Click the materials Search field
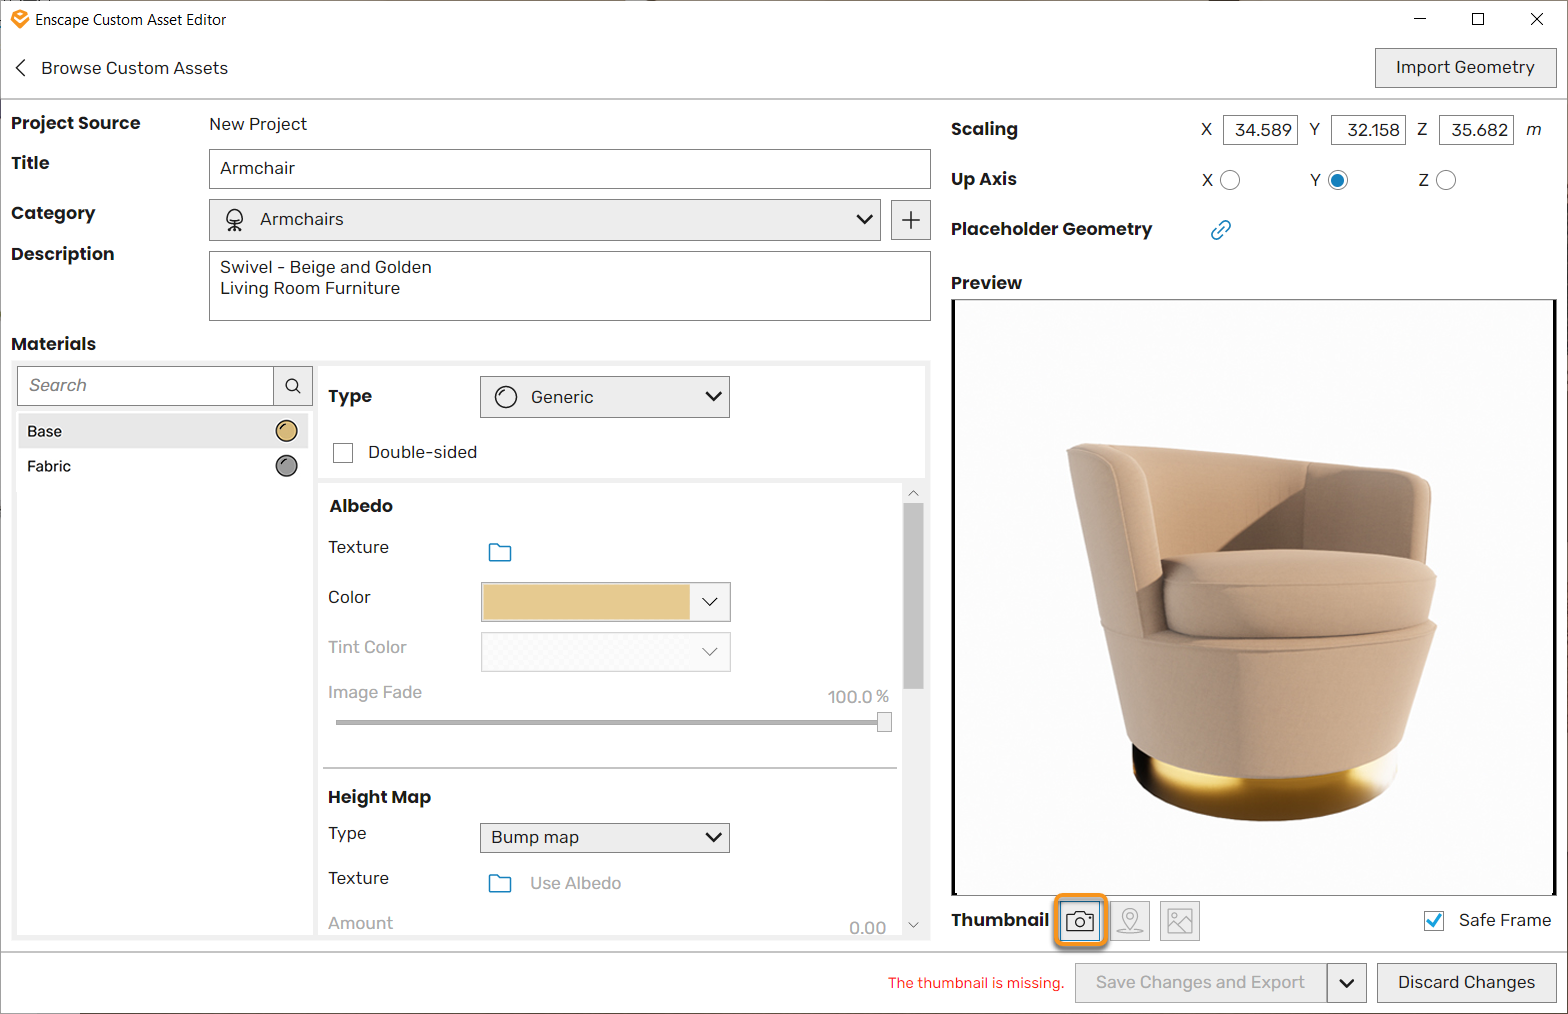1568x1014 pixels. (x=146, y=386)
